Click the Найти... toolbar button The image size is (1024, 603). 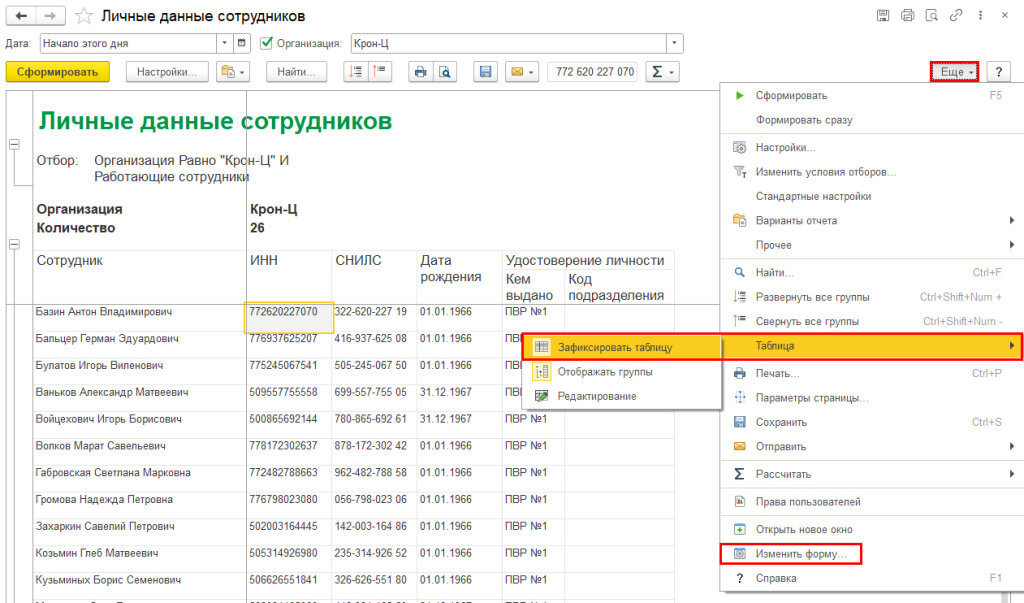[296, 72]
